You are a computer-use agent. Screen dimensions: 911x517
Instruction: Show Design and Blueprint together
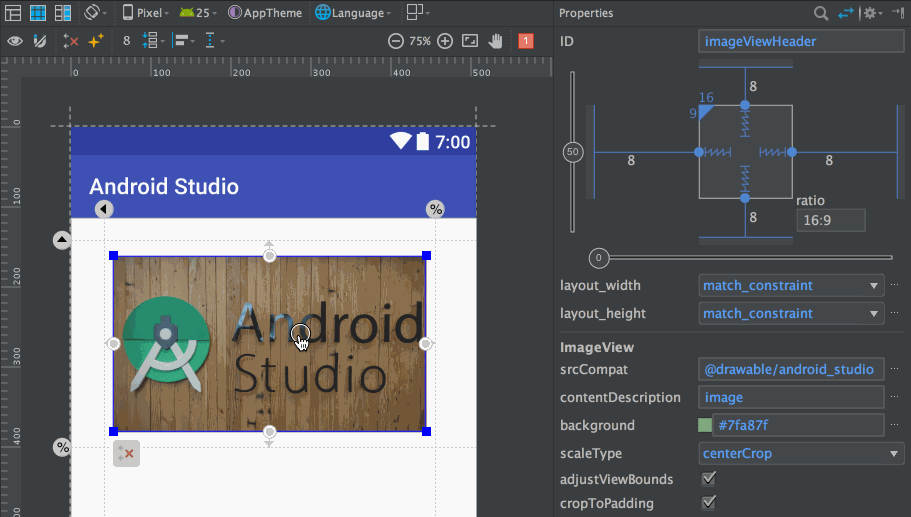pyautogui.click(x=63, y=13)
